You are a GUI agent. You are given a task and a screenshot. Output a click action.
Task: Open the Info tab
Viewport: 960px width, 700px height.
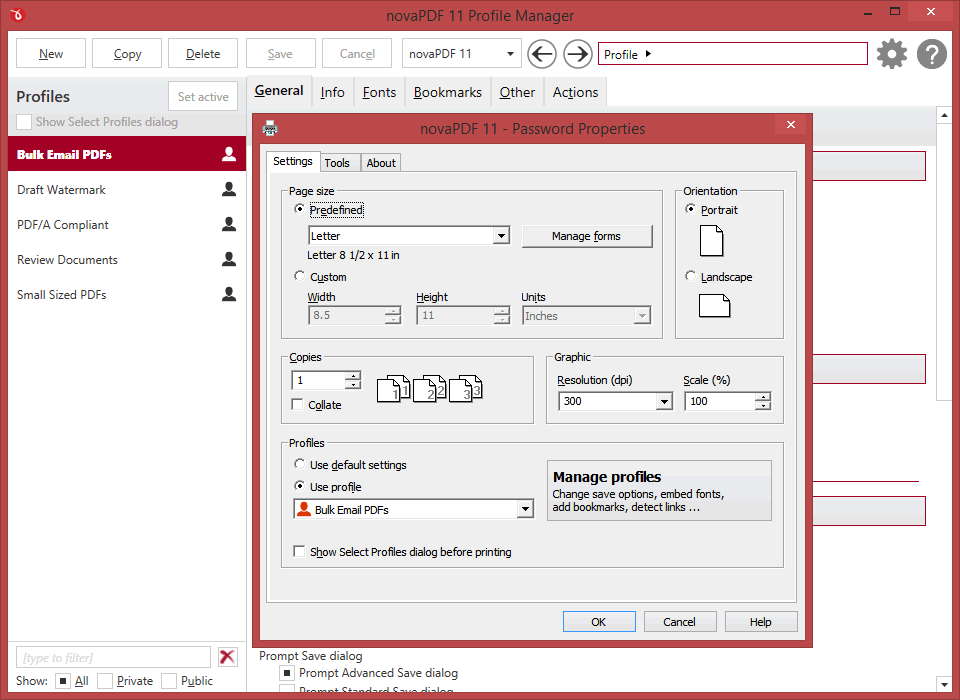pos(332,92)
